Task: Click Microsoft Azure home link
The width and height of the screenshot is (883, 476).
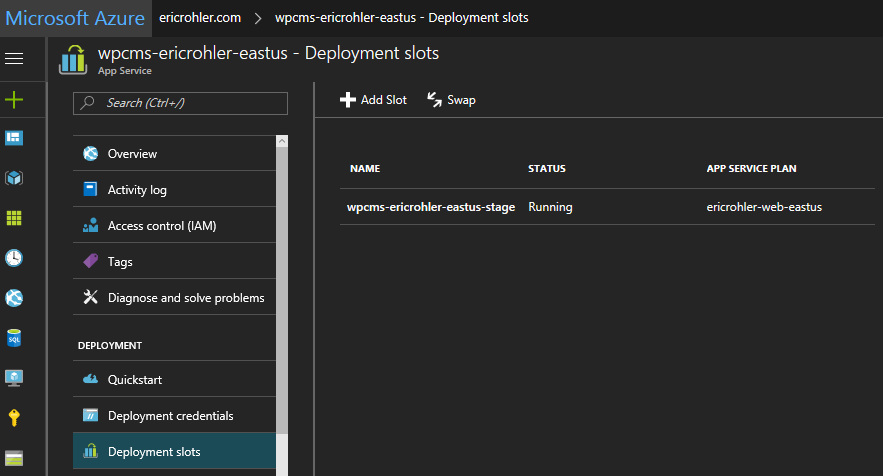Action: click(75, 18)
